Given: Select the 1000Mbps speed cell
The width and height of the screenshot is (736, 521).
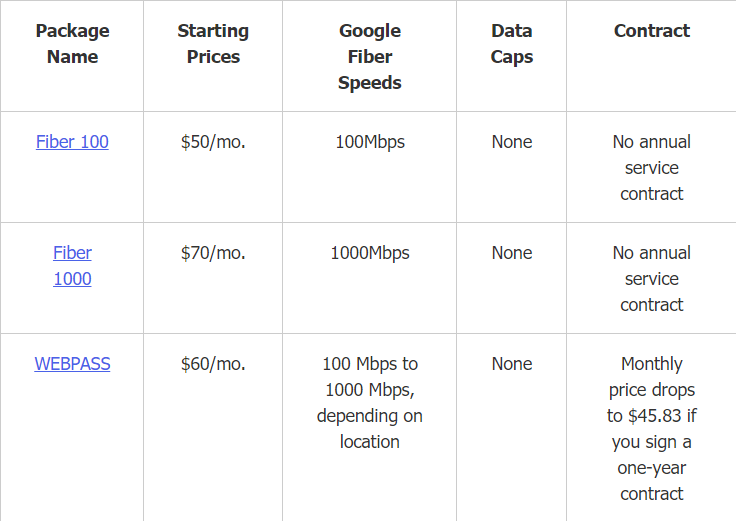Looking at the screenshot, I should (x=370, y=253).
